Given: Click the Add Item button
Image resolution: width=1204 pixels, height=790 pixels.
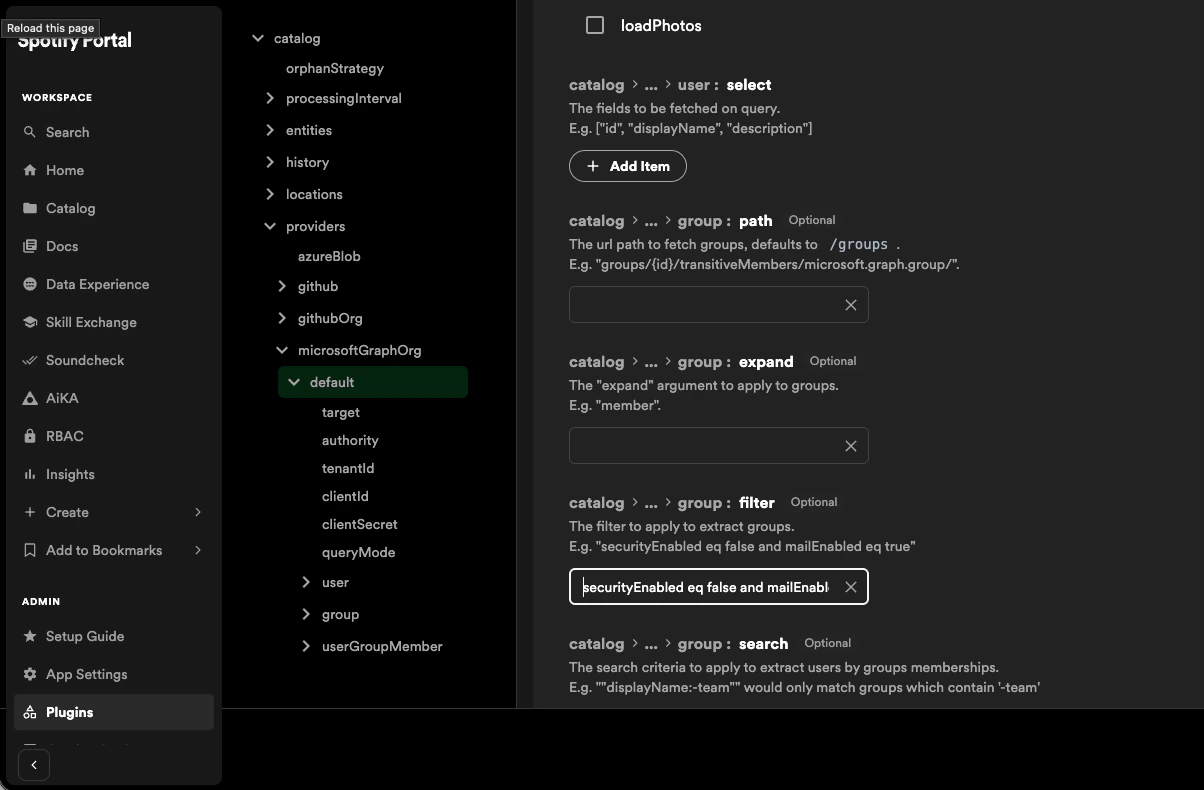Looking at the screenshot, I should click(x=628, y=166).
